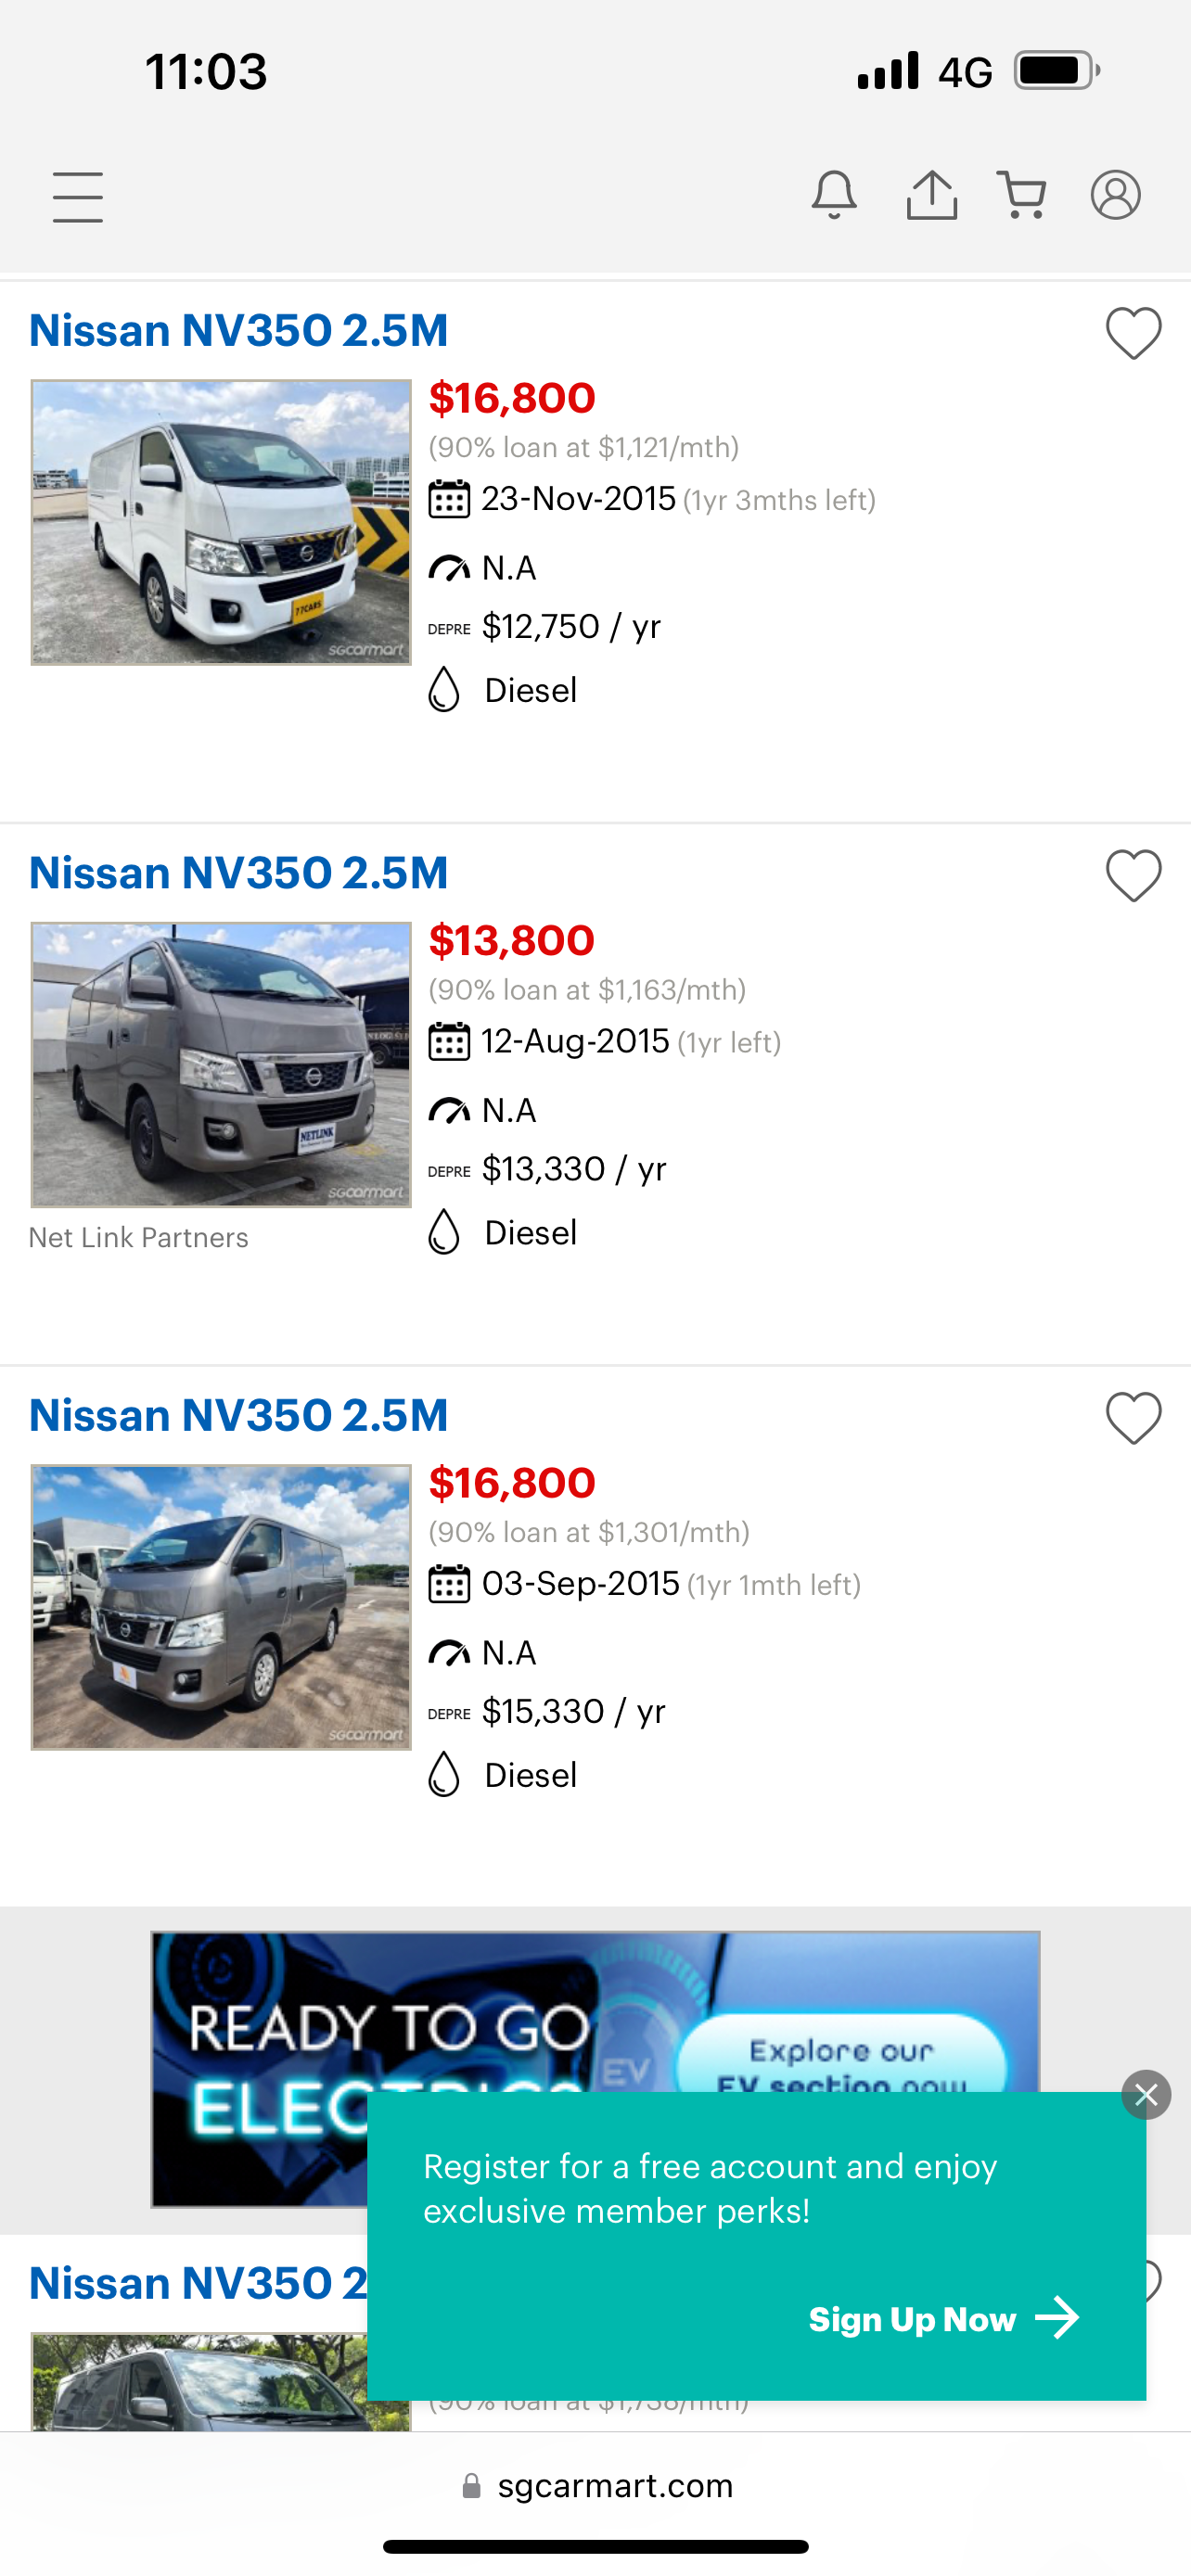View the third grey van photo

[221, 1607]
